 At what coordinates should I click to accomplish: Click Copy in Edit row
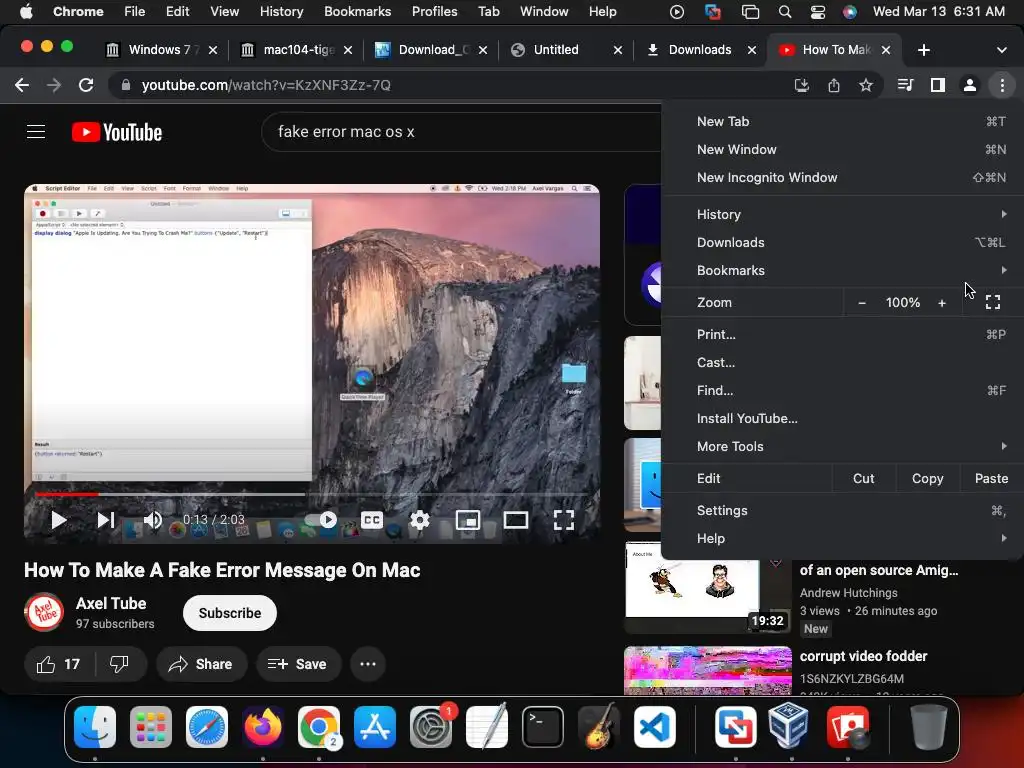coord(927,479)
